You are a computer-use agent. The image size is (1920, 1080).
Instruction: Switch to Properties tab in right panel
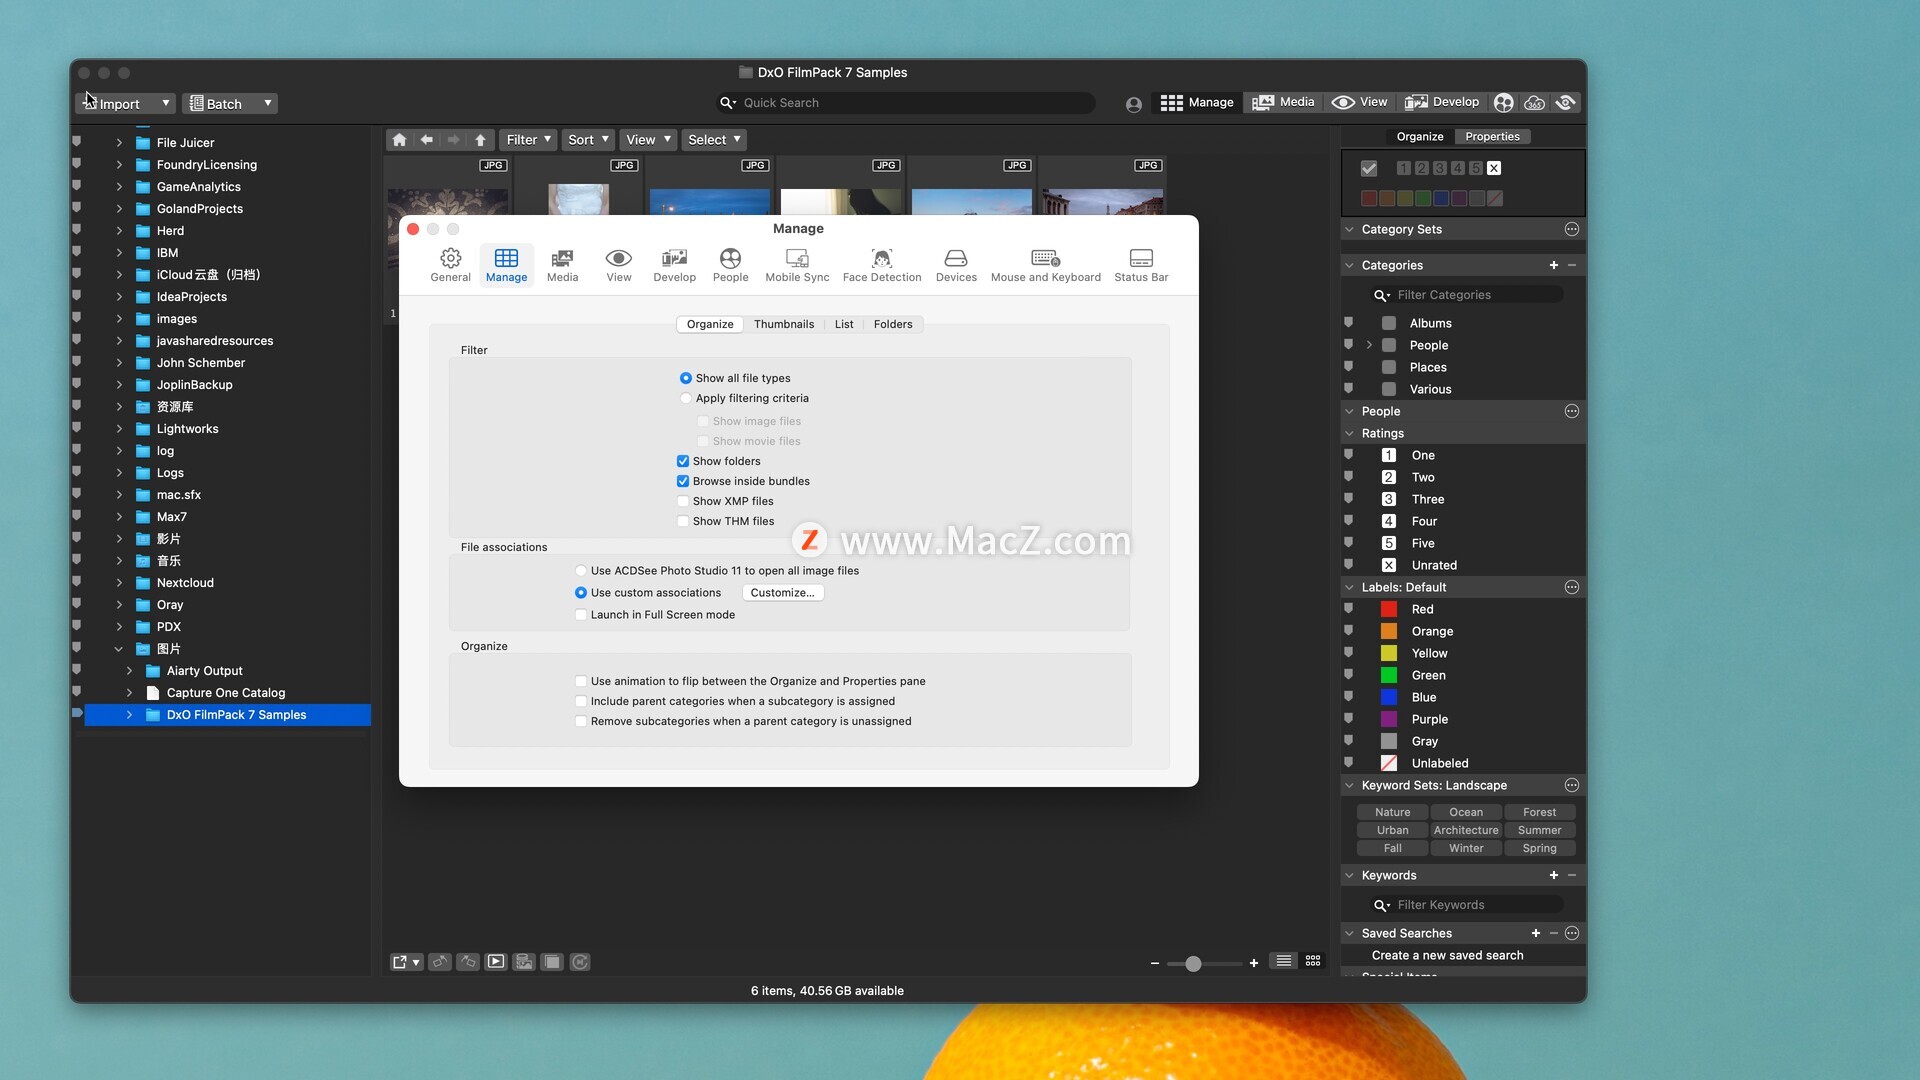click(1492, 137)
